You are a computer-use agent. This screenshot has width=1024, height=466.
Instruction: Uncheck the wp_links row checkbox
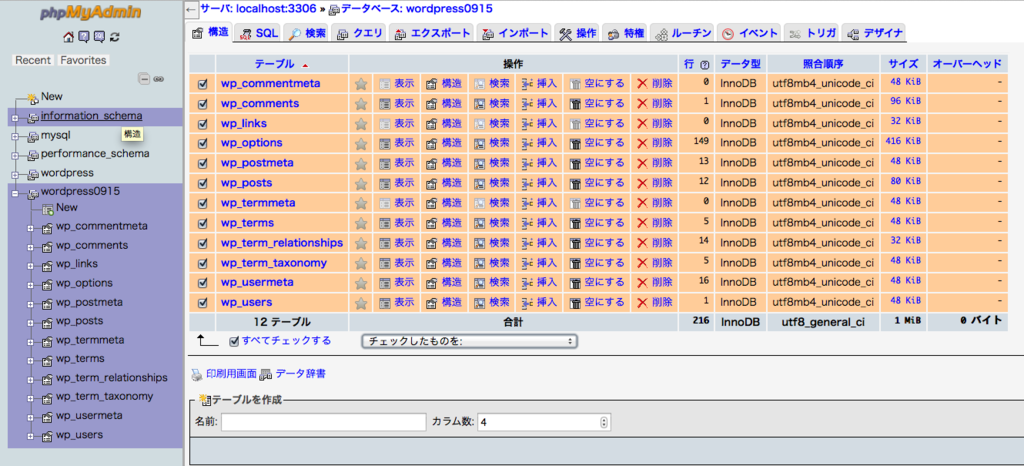(x=202, y=123)
